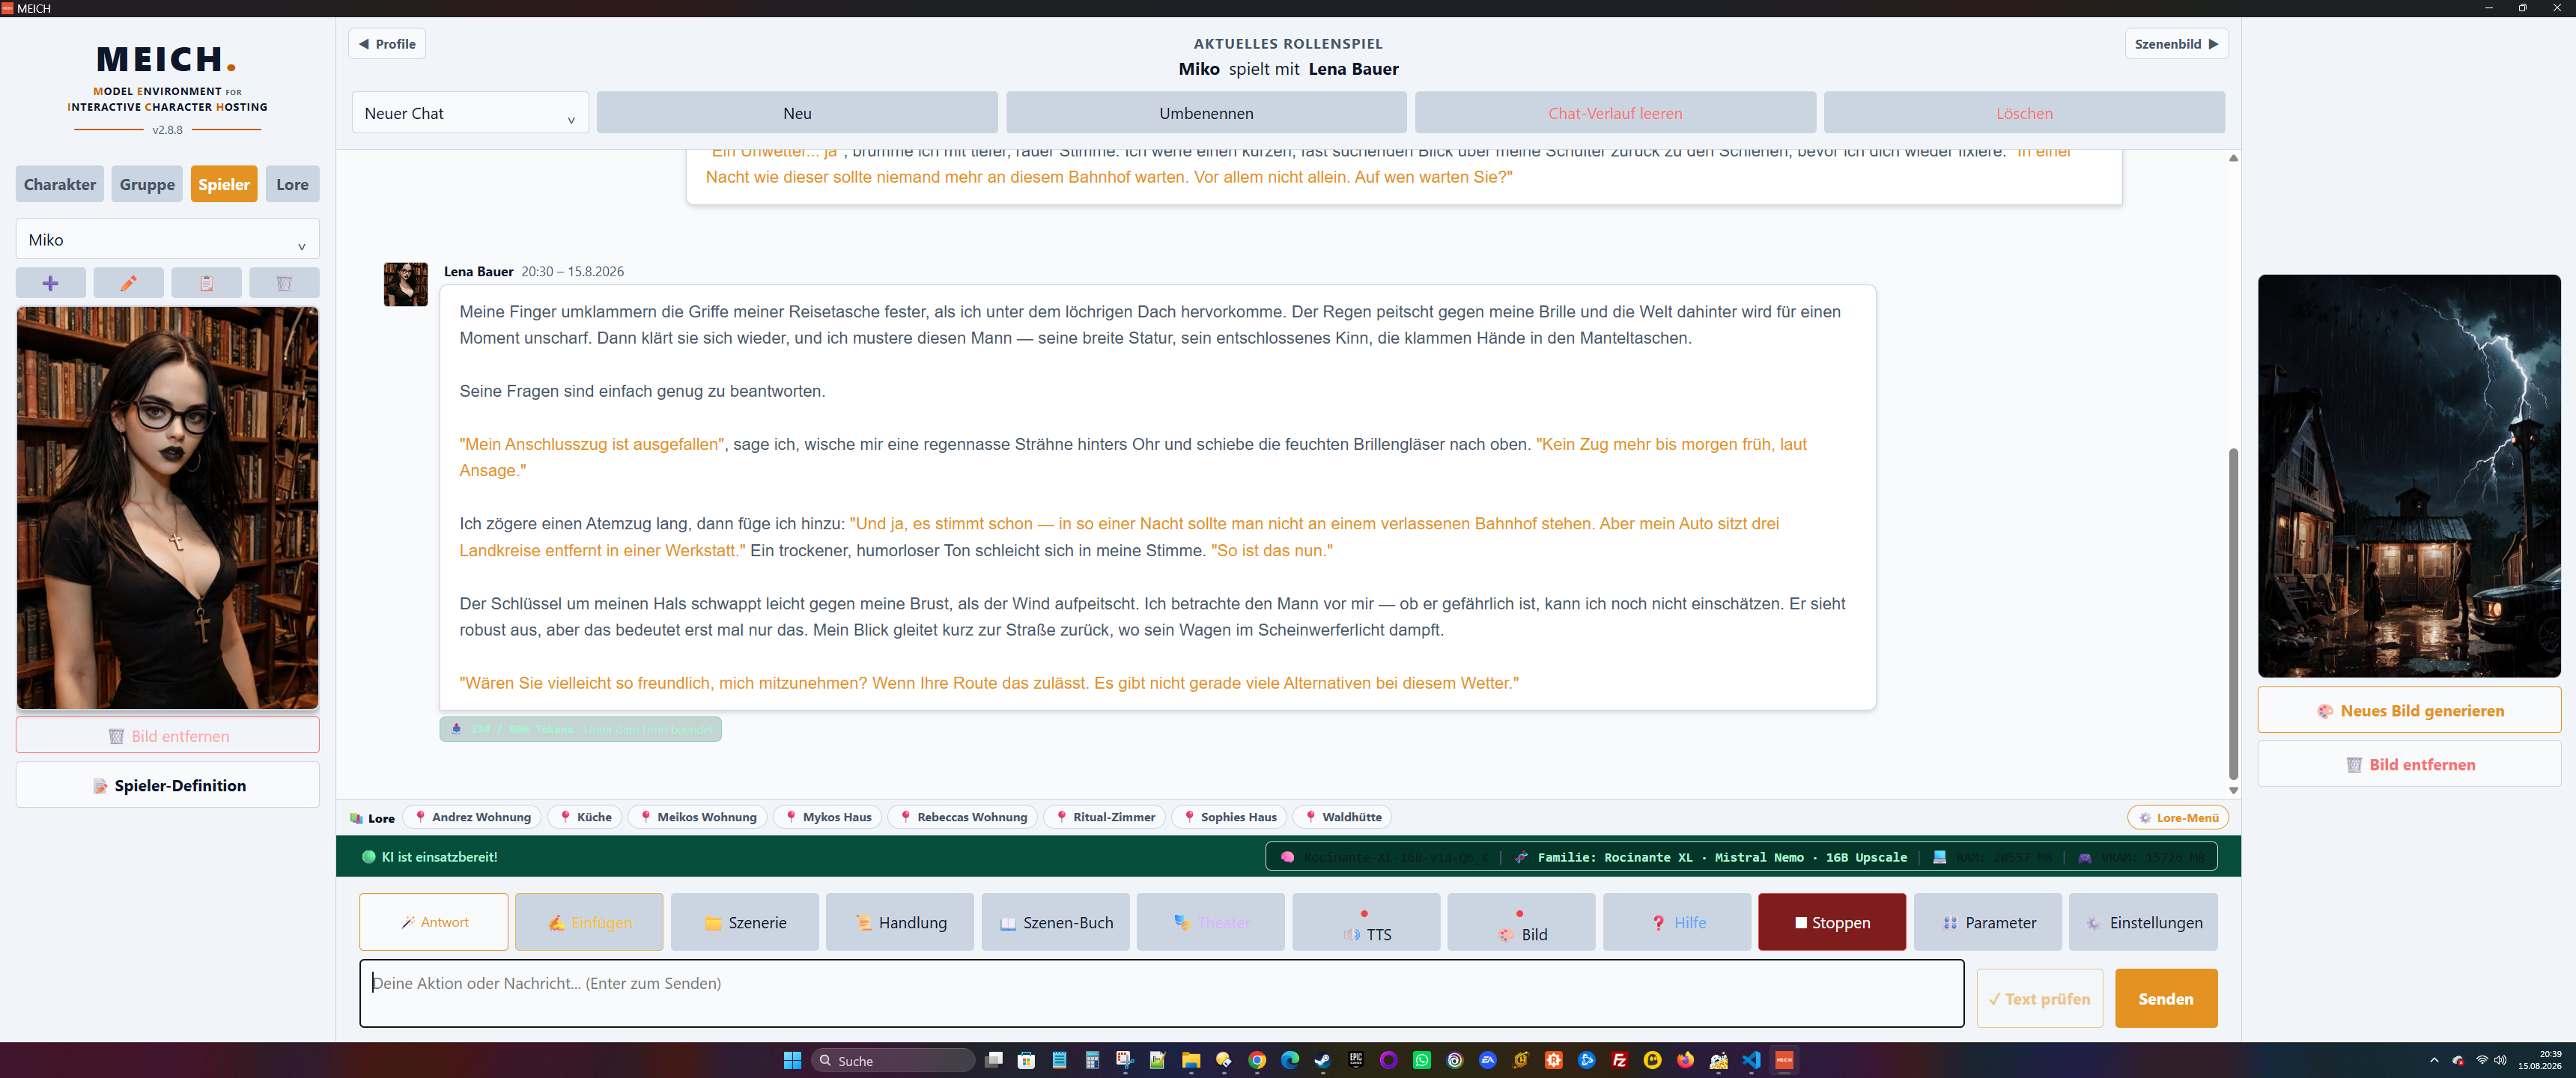Image resolution: width=2576 pixels, height=1078 pixels.
Task: Open the Szenerie button with folder icon
Action: click(x=745, y=922)
